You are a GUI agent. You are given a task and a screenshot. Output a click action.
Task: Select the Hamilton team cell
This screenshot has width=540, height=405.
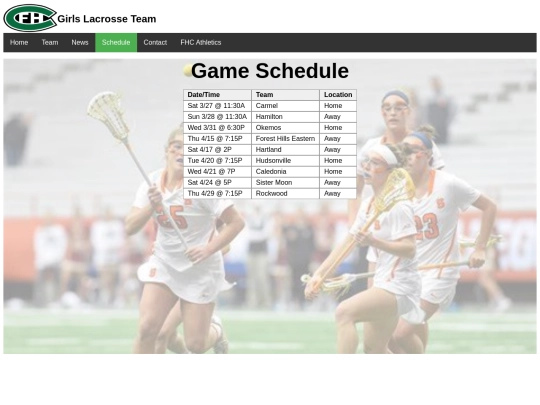285,117
